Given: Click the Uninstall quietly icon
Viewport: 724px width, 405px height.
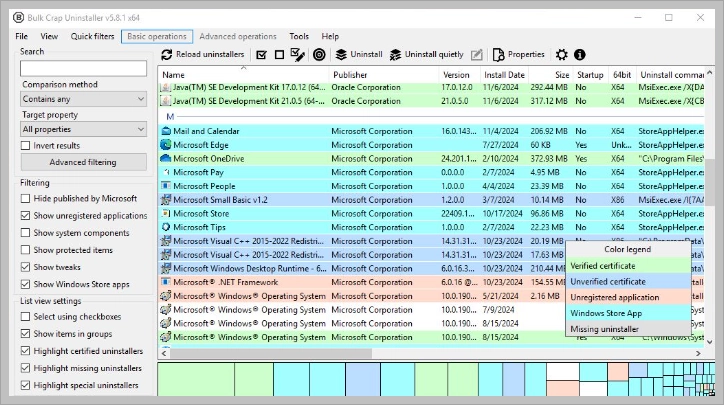Looking at the screenshot, I should pyautogui.click(x=395, y=54).
